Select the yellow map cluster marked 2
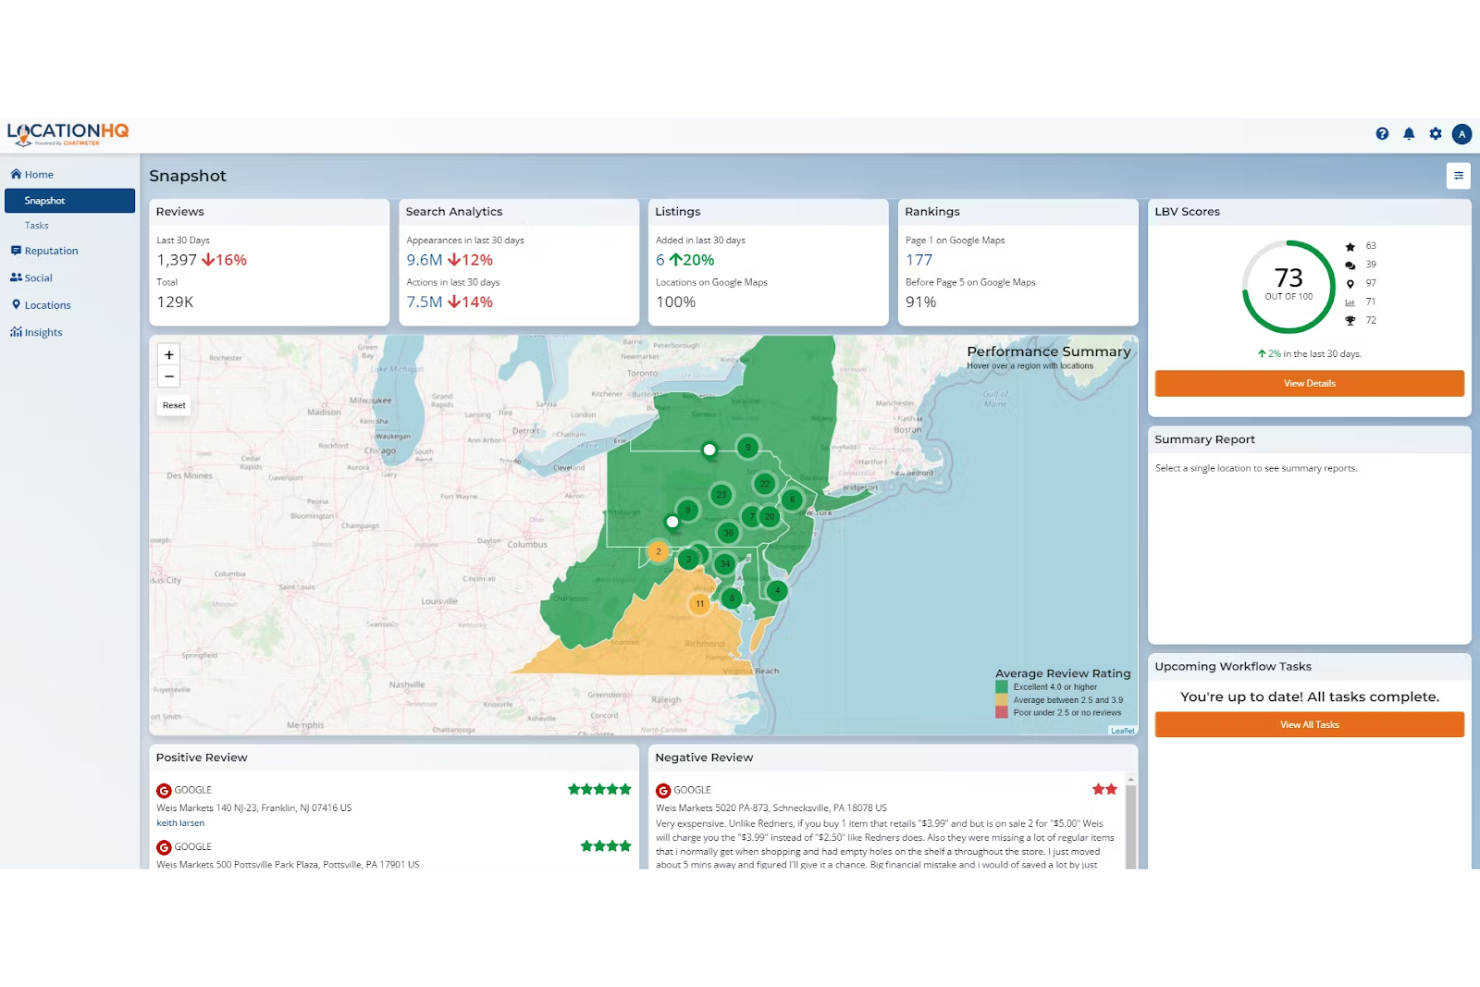 pyautogui.click(x=658, y=551)
